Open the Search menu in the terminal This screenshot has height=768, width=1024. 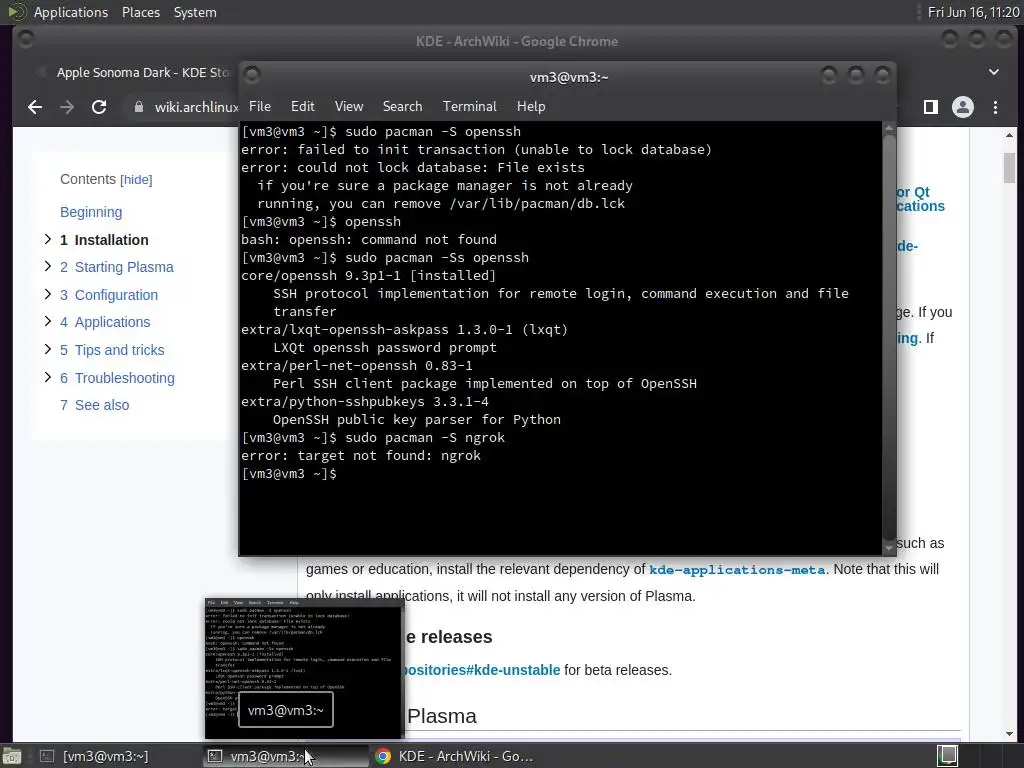[402, 106]
